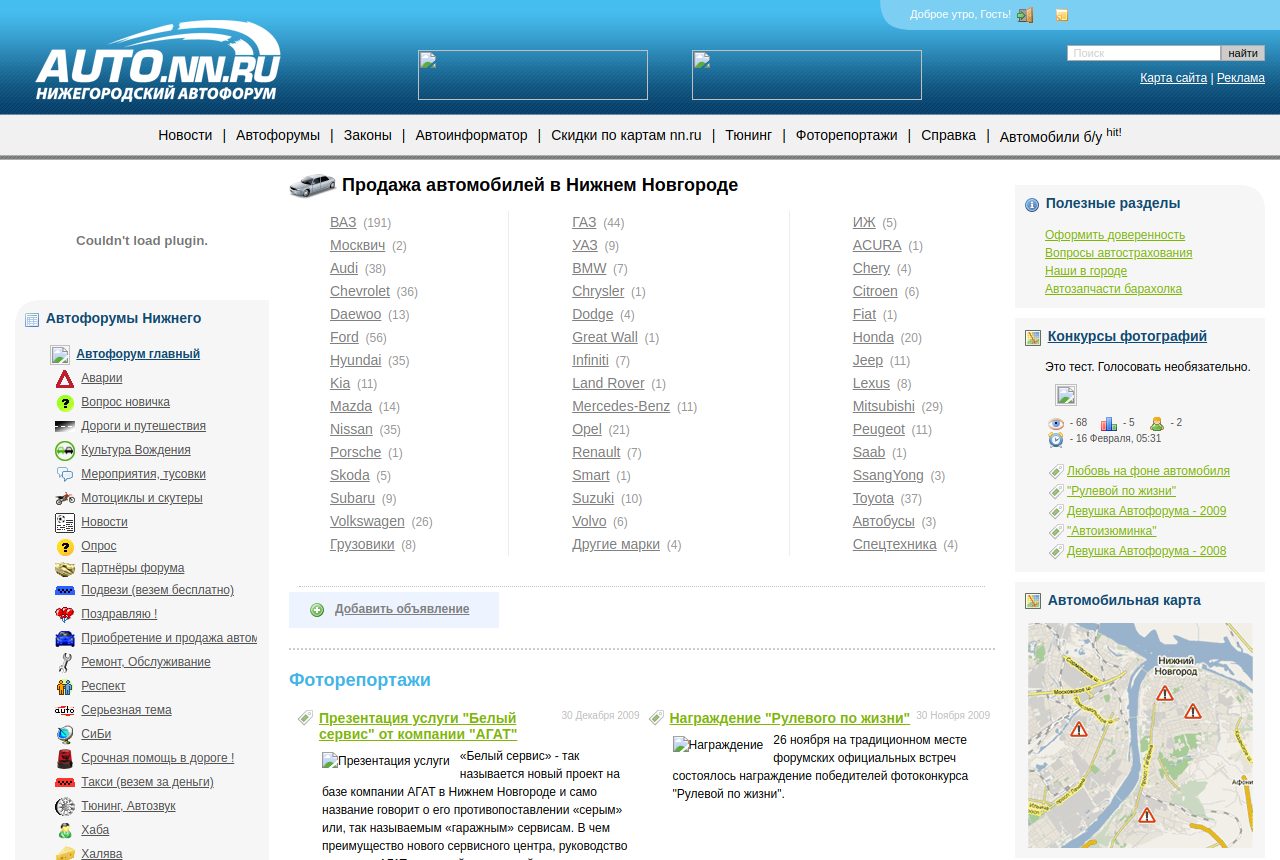The width and height of the screenshot is (1280, 860).
Task: Click the blue info icon by Полезные разделы
Action: tap(1032, 205)
